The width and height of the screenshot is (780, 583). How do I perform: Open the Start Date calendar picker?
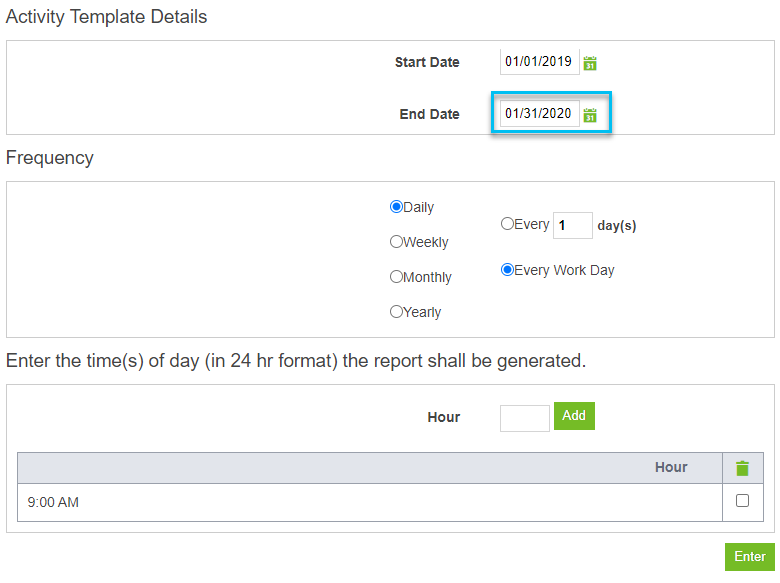[x=590, y=63]
